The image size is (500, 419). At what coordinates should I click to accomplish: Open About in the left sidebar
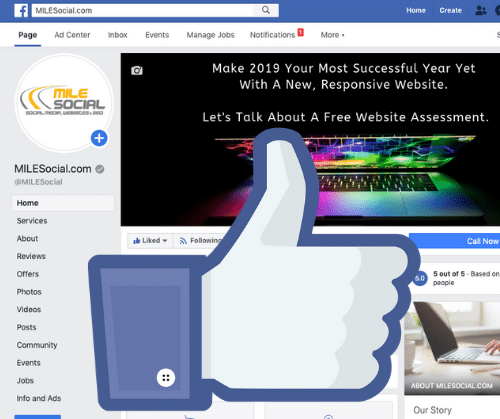(27, 239)
